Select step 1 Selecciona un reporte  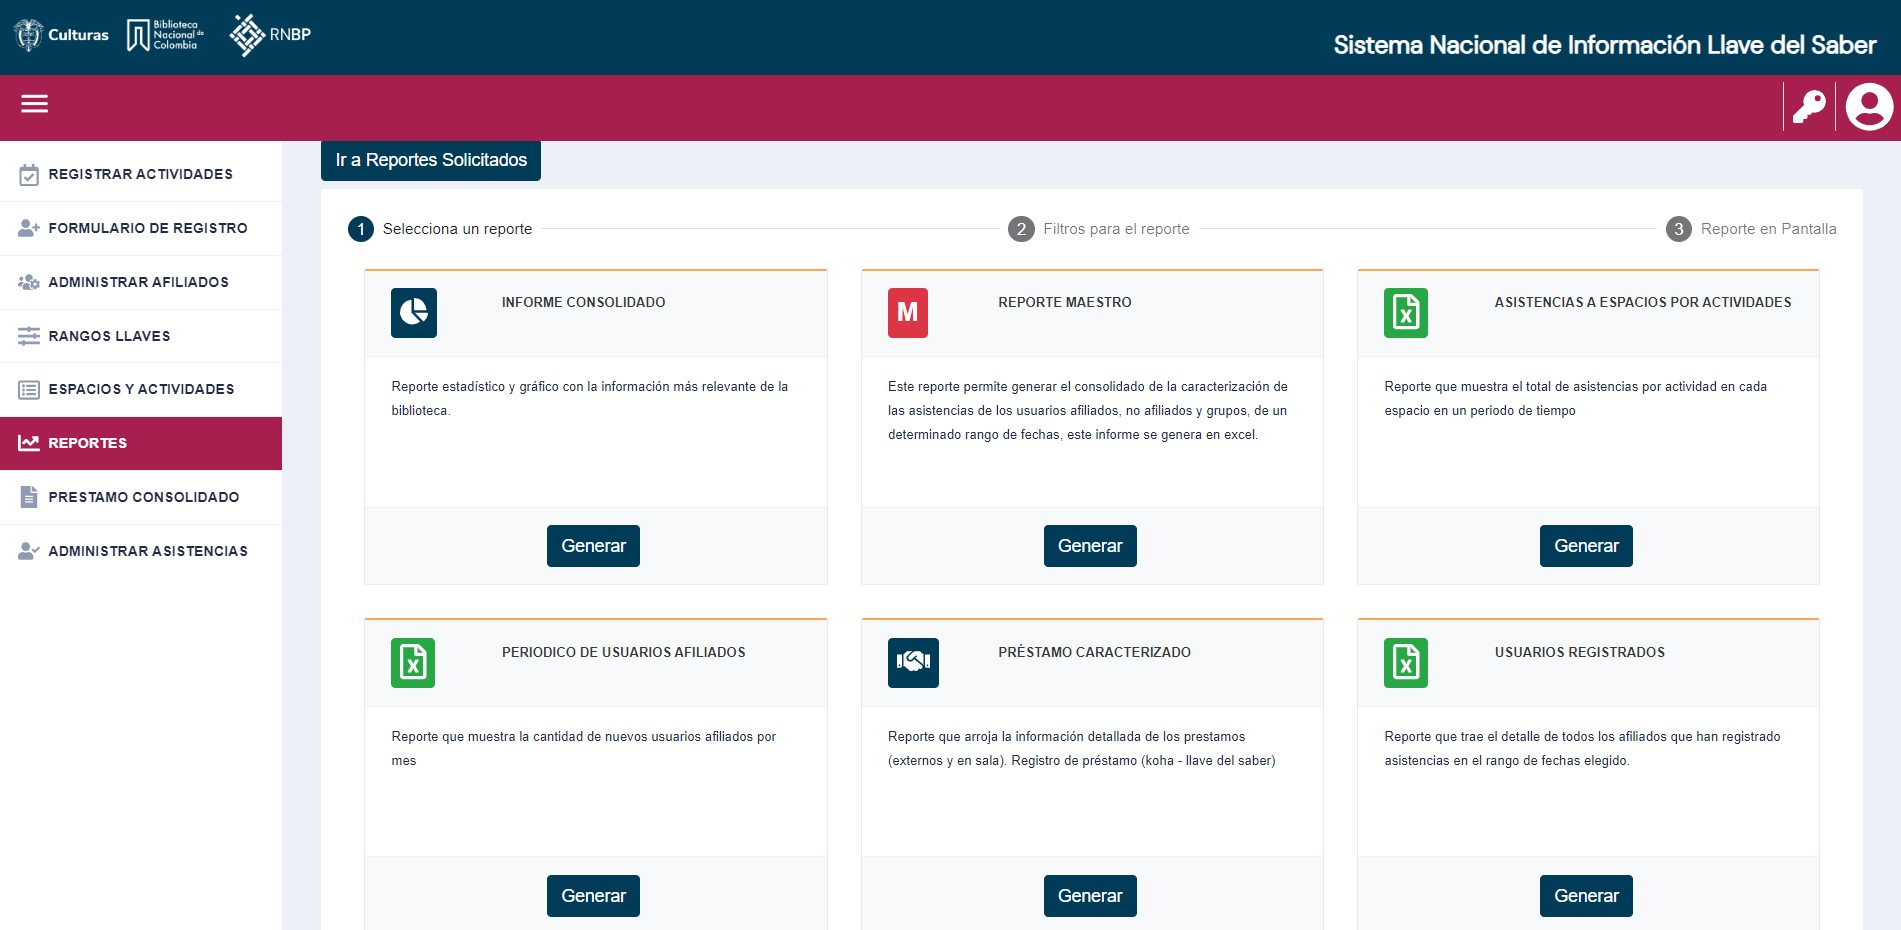(440, 229)
